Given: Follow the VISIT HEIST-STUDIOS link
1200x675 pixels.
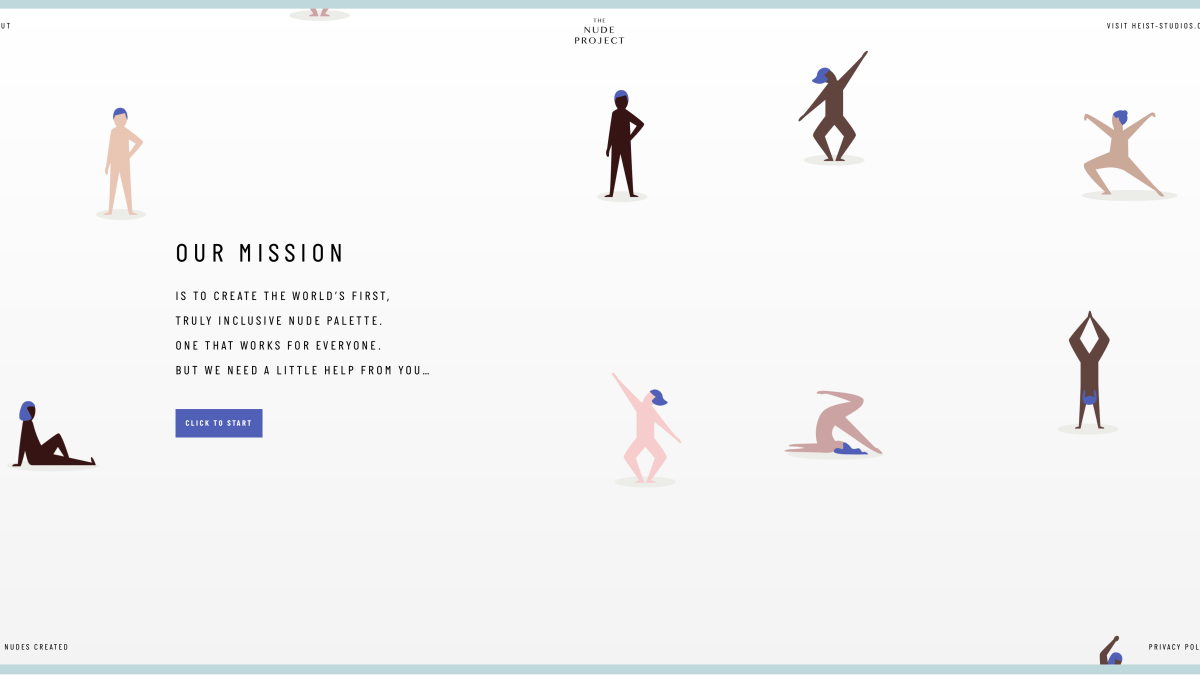Looking at the screenshot, I should coord(1153,26).
